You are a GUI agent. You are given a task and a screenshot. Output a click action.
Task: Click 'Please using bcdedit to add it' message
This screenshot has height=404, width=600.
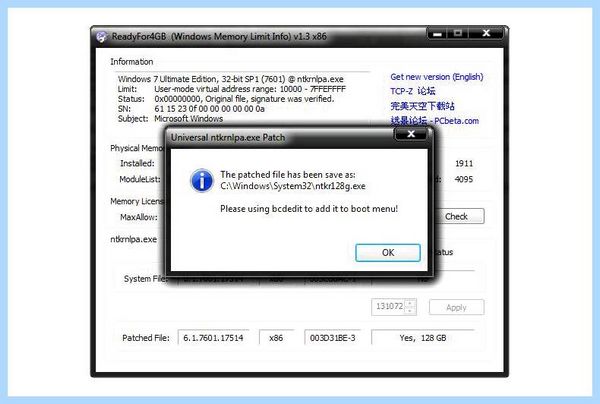[x=309, y=209]
